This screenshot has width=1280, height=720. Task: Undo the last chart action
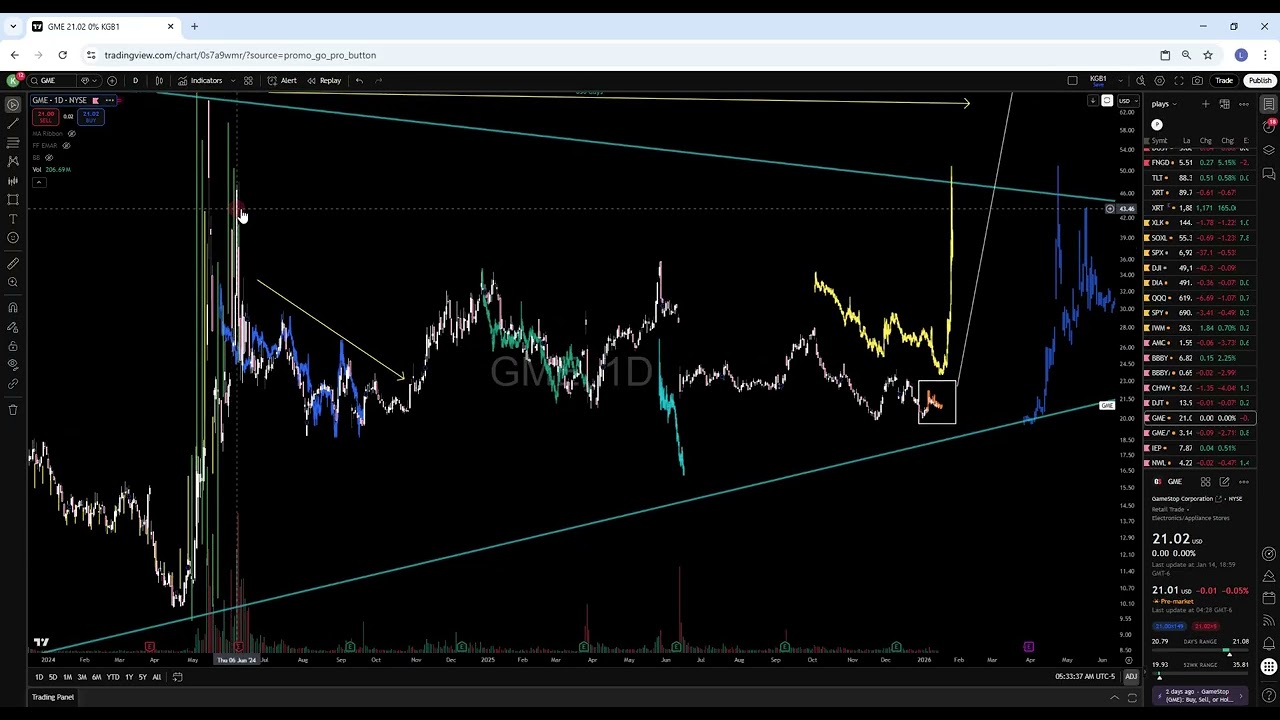coord(359,80)
